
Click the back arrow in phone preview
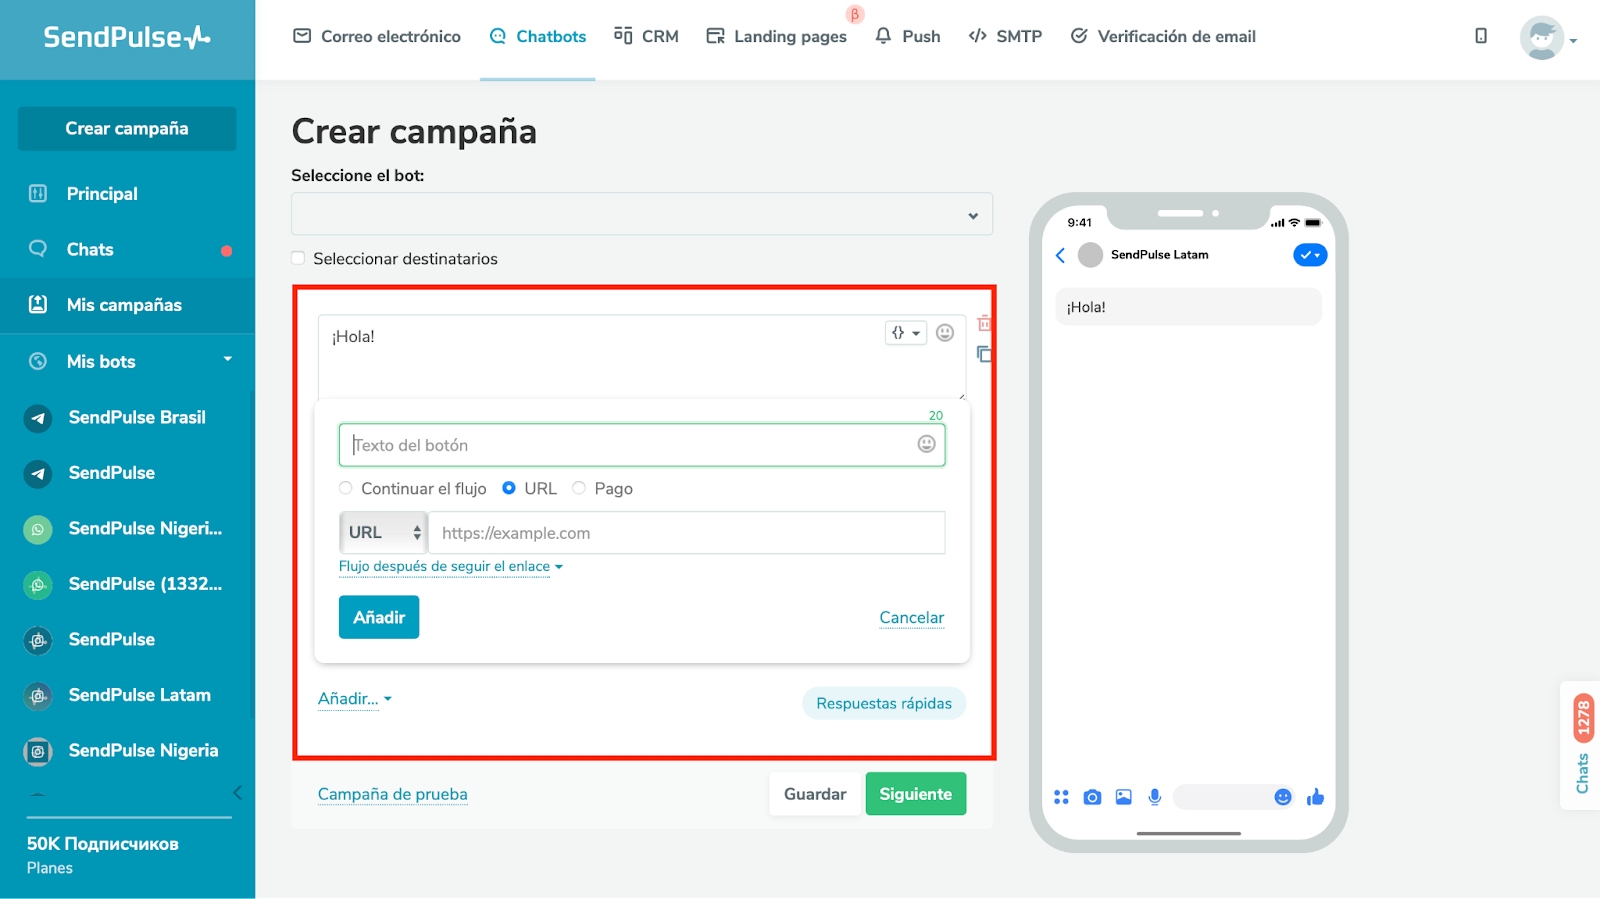(x=1061, y=255)
